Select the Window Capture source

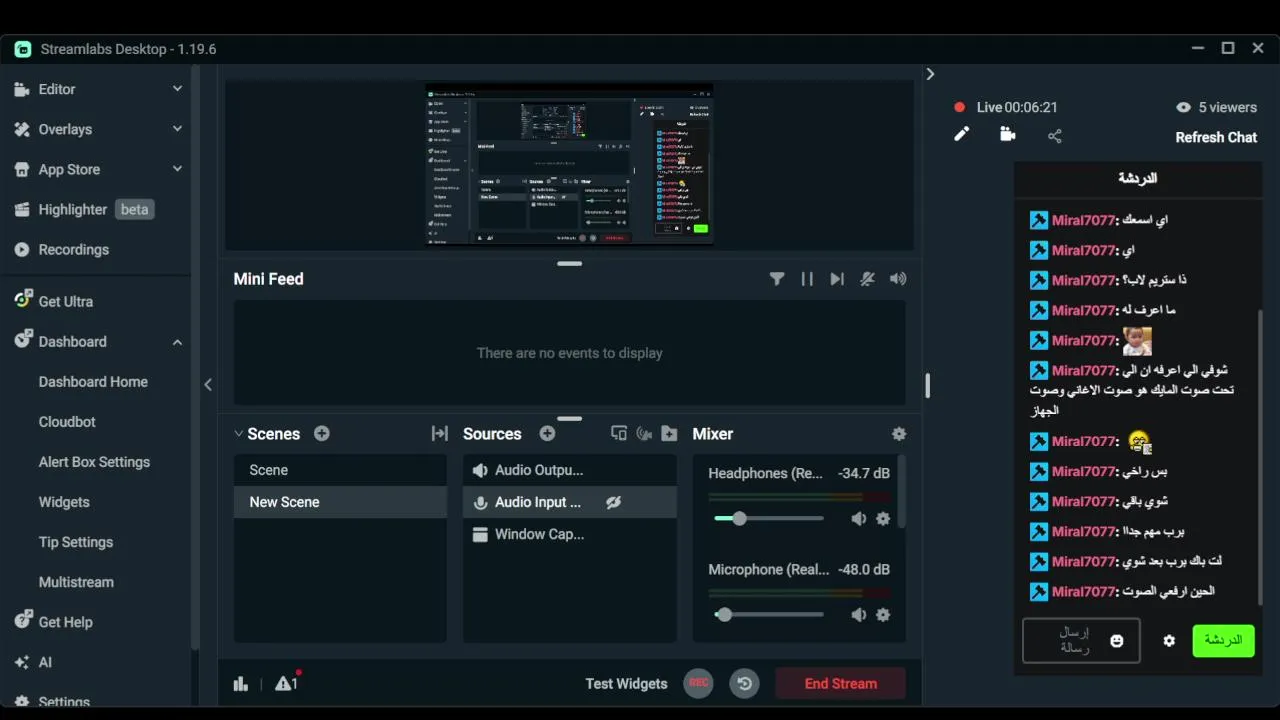(570, 534)
